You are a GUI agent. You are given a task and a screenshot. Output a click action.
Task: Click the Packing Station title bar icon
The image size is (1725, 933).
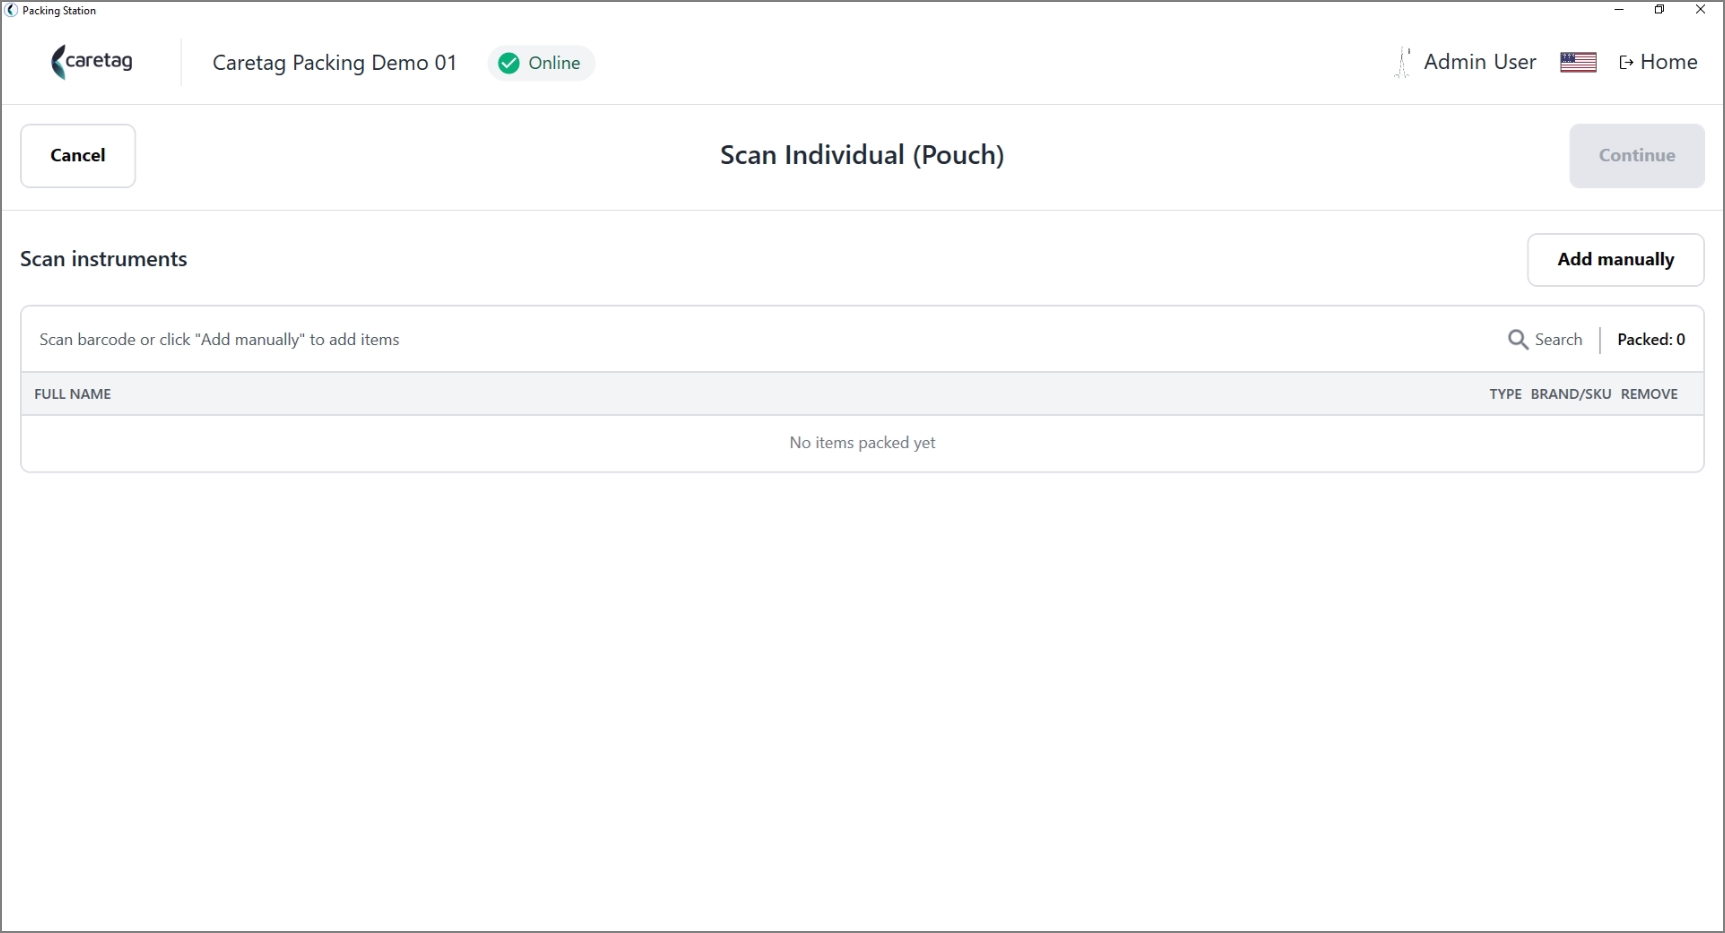(11, 10)
